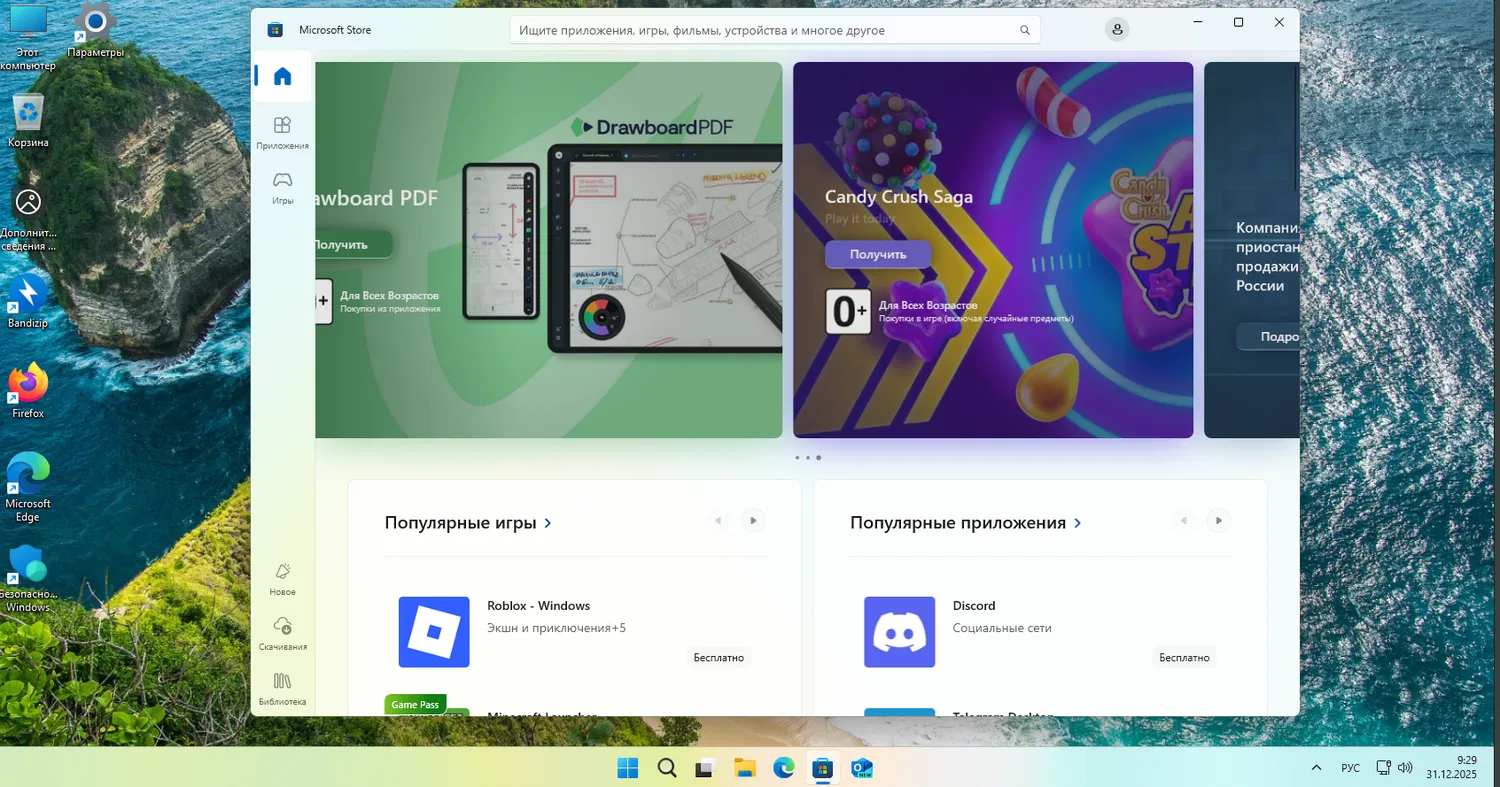Select the Bandizip desktop shortcut

point(28,301)
